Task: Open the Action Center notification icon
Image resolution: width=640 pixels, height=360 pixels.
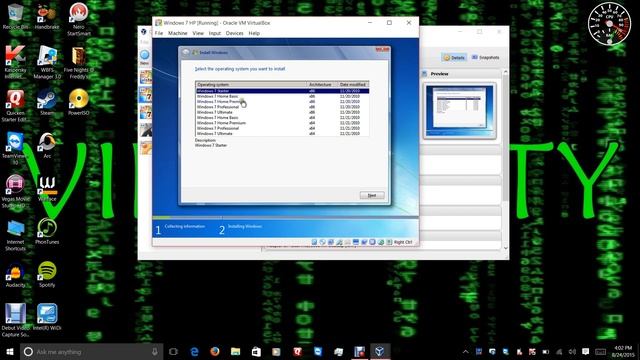Action: (586, 351)
